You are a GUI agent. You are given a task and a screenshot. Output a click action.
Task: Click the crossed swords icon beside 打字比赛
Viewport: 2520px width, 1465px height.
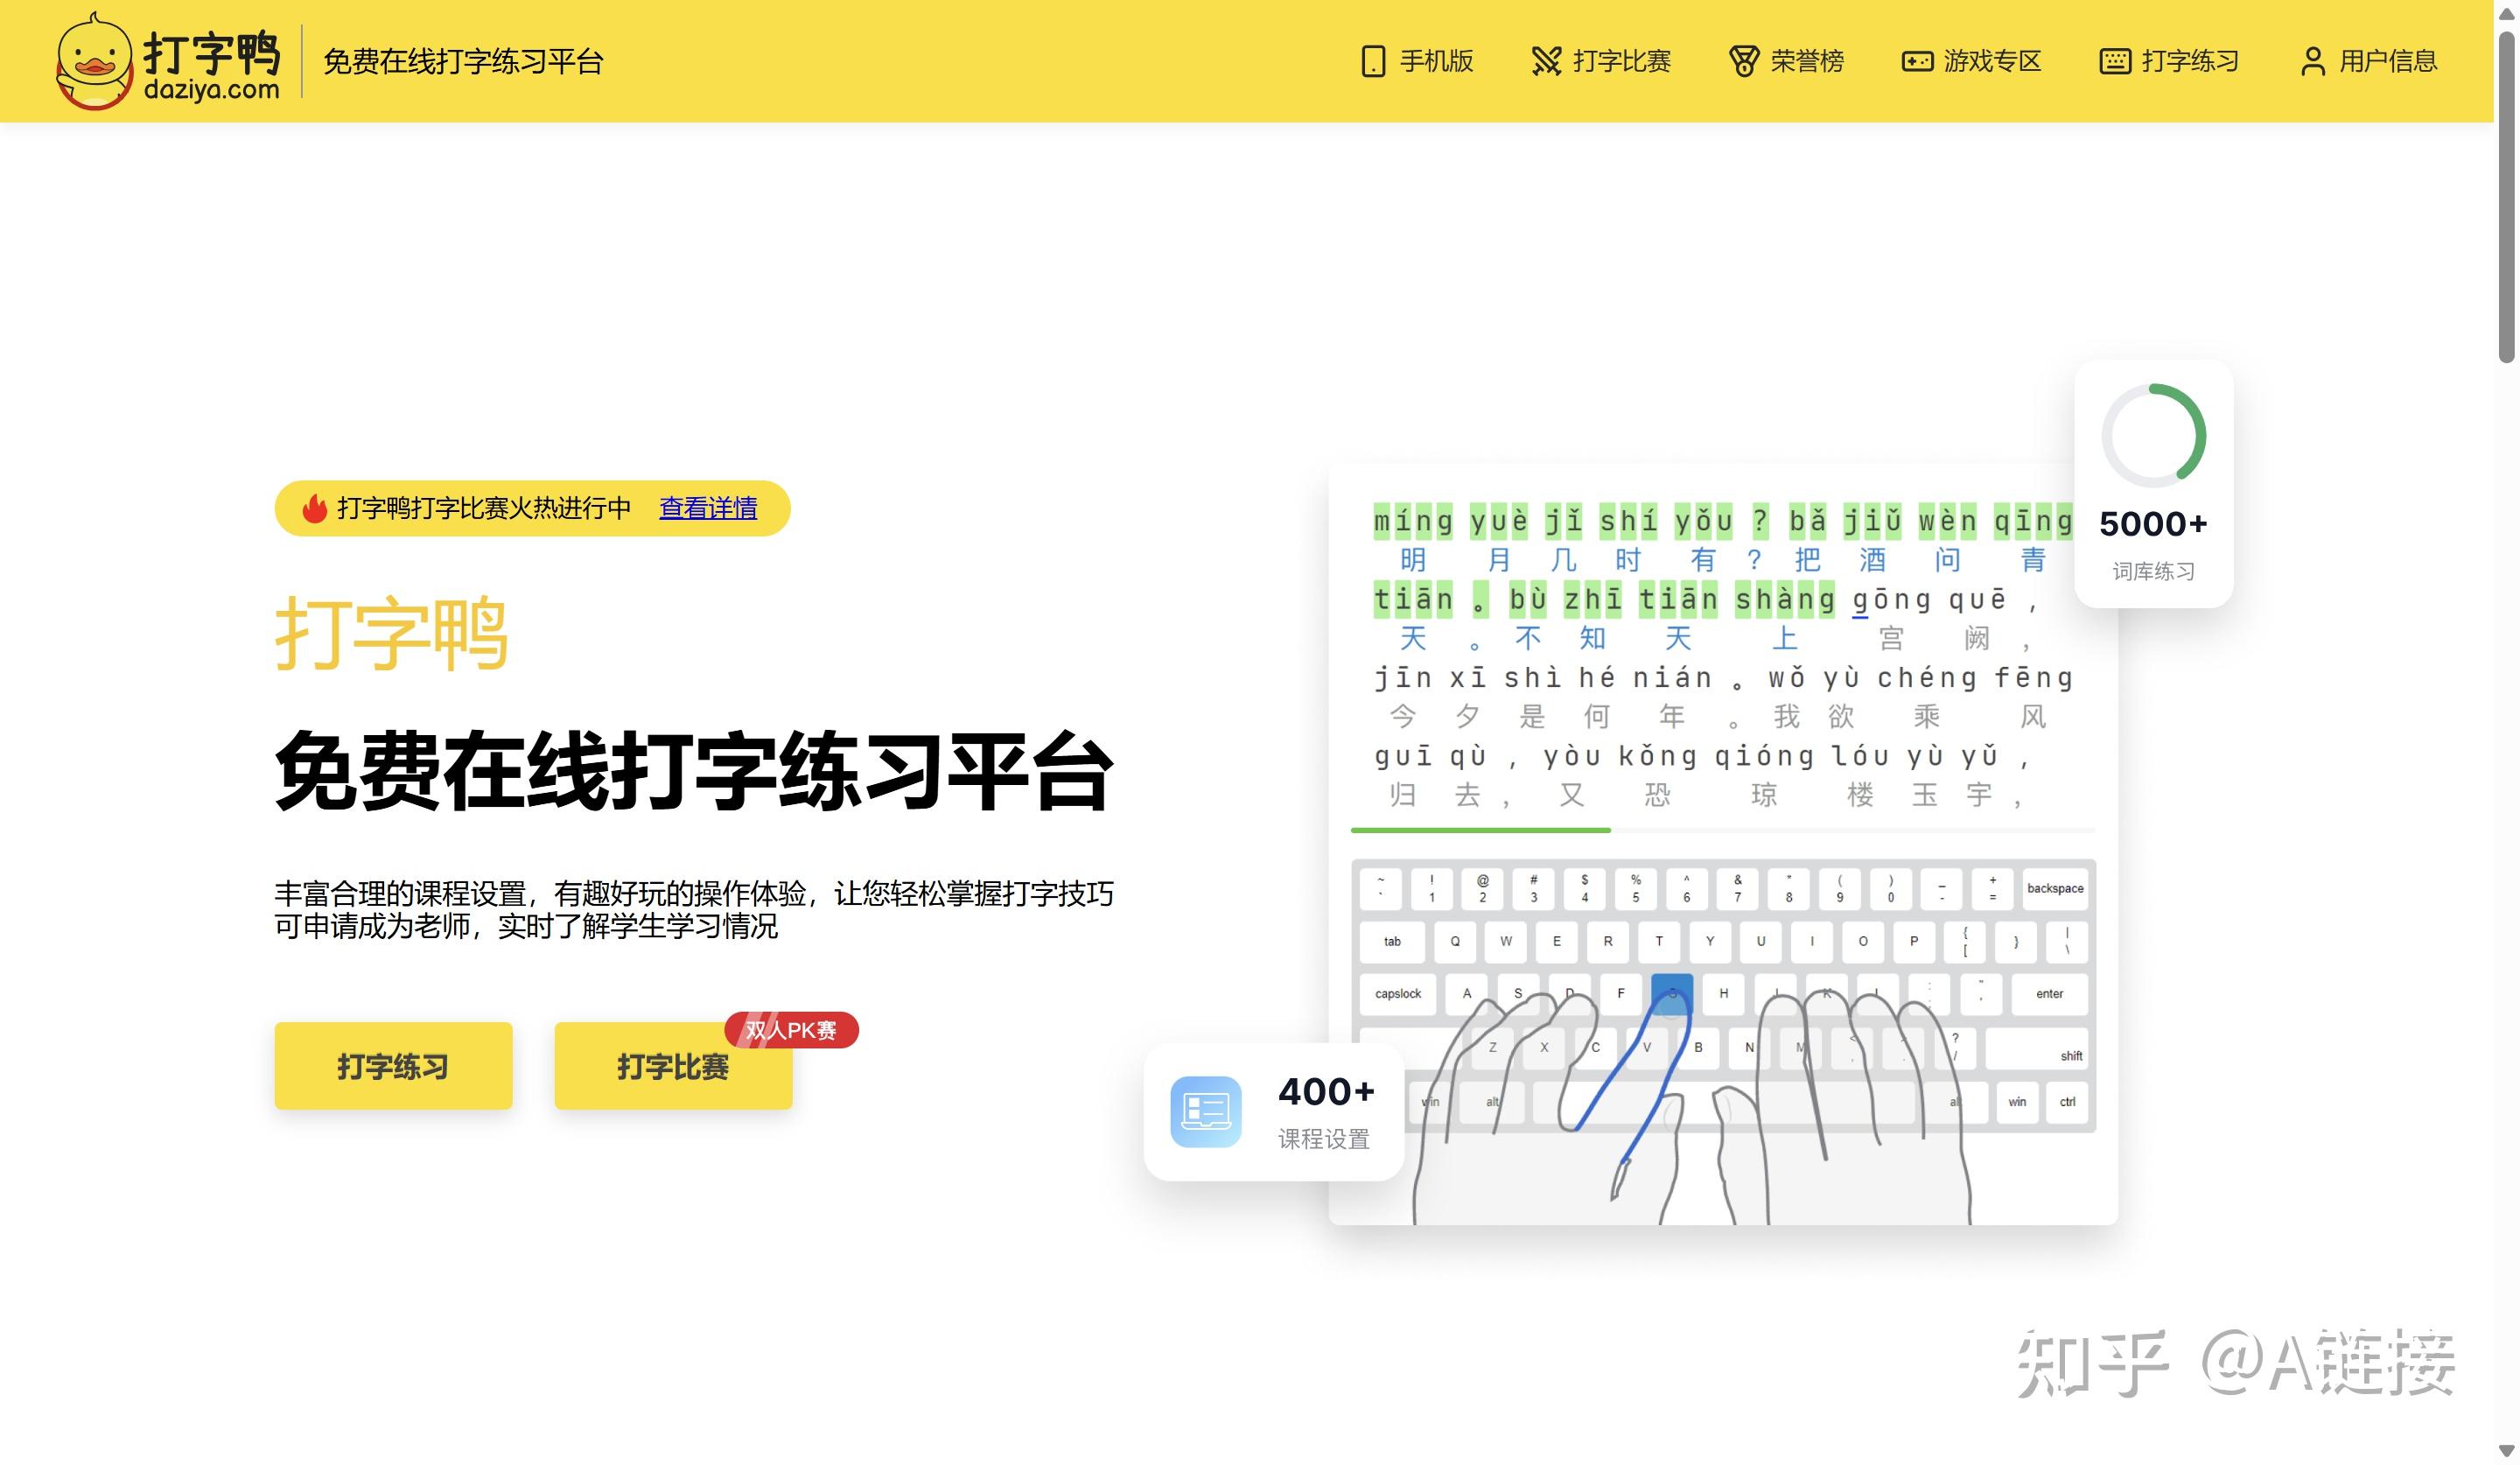1546,61
